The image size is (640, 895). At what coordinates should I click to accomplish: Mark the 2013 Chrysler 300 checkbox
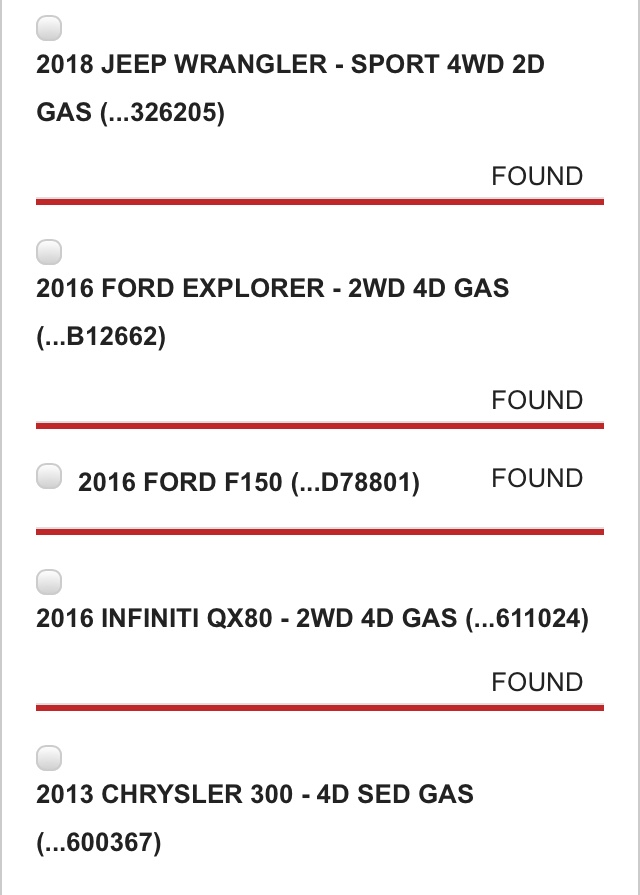pyautogui.click(x=49, y=757)
